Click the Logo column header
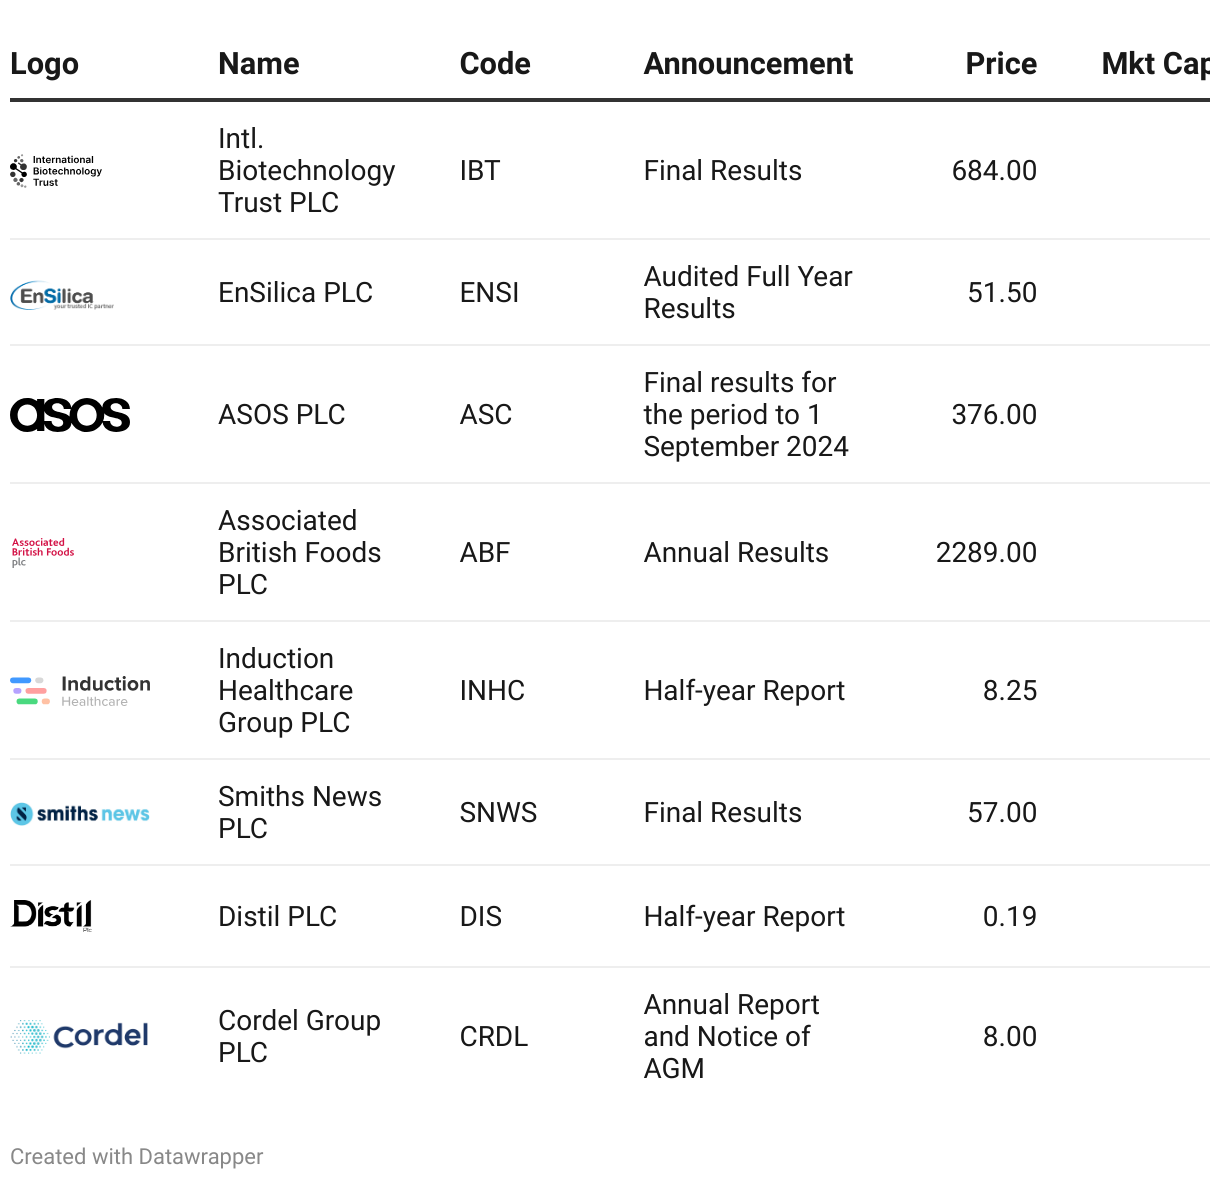 44,64
